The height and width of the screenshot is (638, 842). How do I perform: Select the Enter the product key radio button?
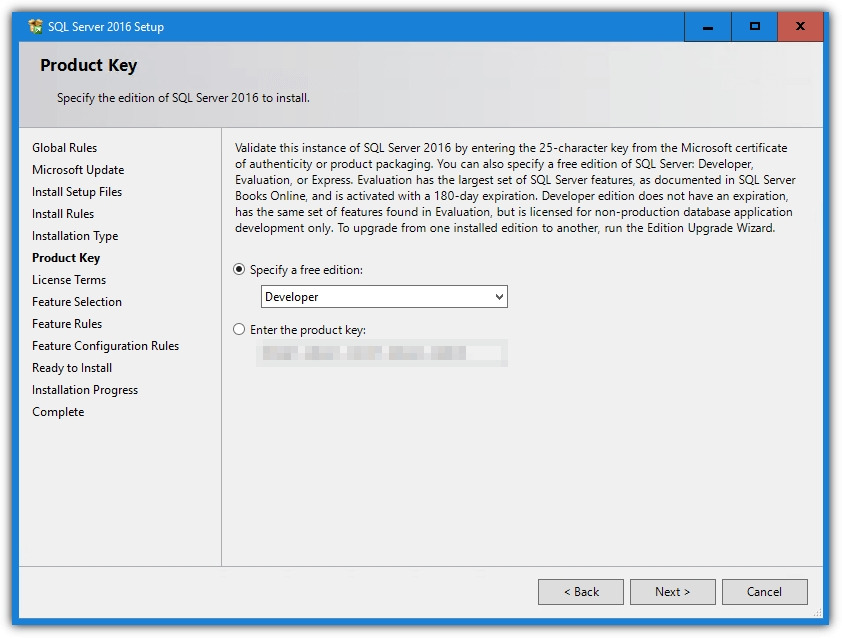[x=239, y=329]
